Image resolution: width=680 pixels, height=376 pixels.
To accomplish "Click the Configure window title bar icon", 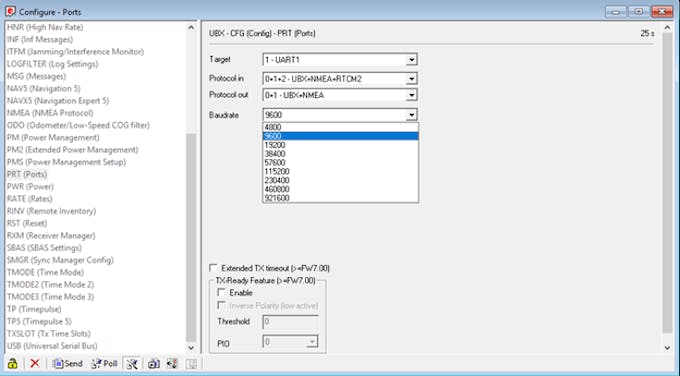I will 10,11.
